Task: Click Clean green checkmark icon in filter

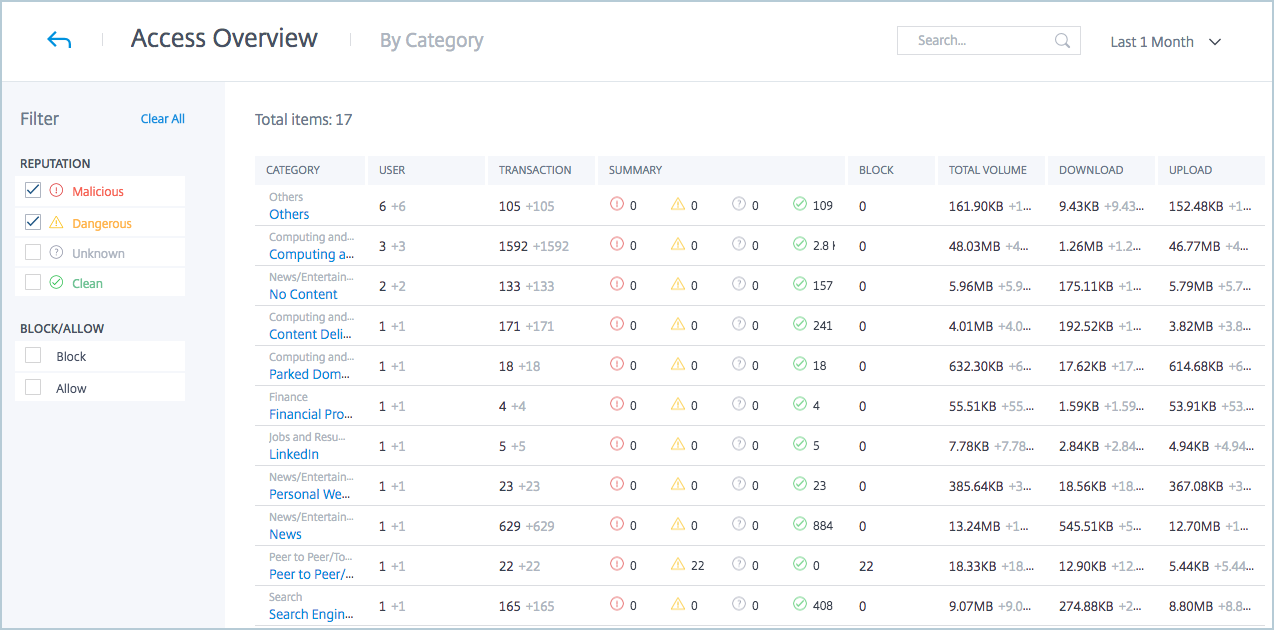Action: 56,283
